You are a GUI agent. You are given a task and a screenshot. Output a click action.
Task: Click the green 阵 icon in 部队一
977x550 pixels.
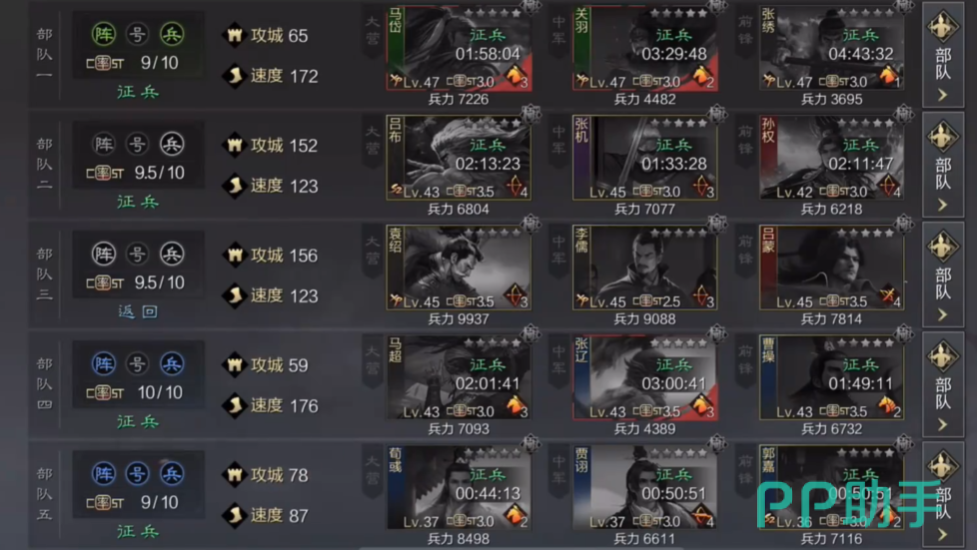(103, 34)
